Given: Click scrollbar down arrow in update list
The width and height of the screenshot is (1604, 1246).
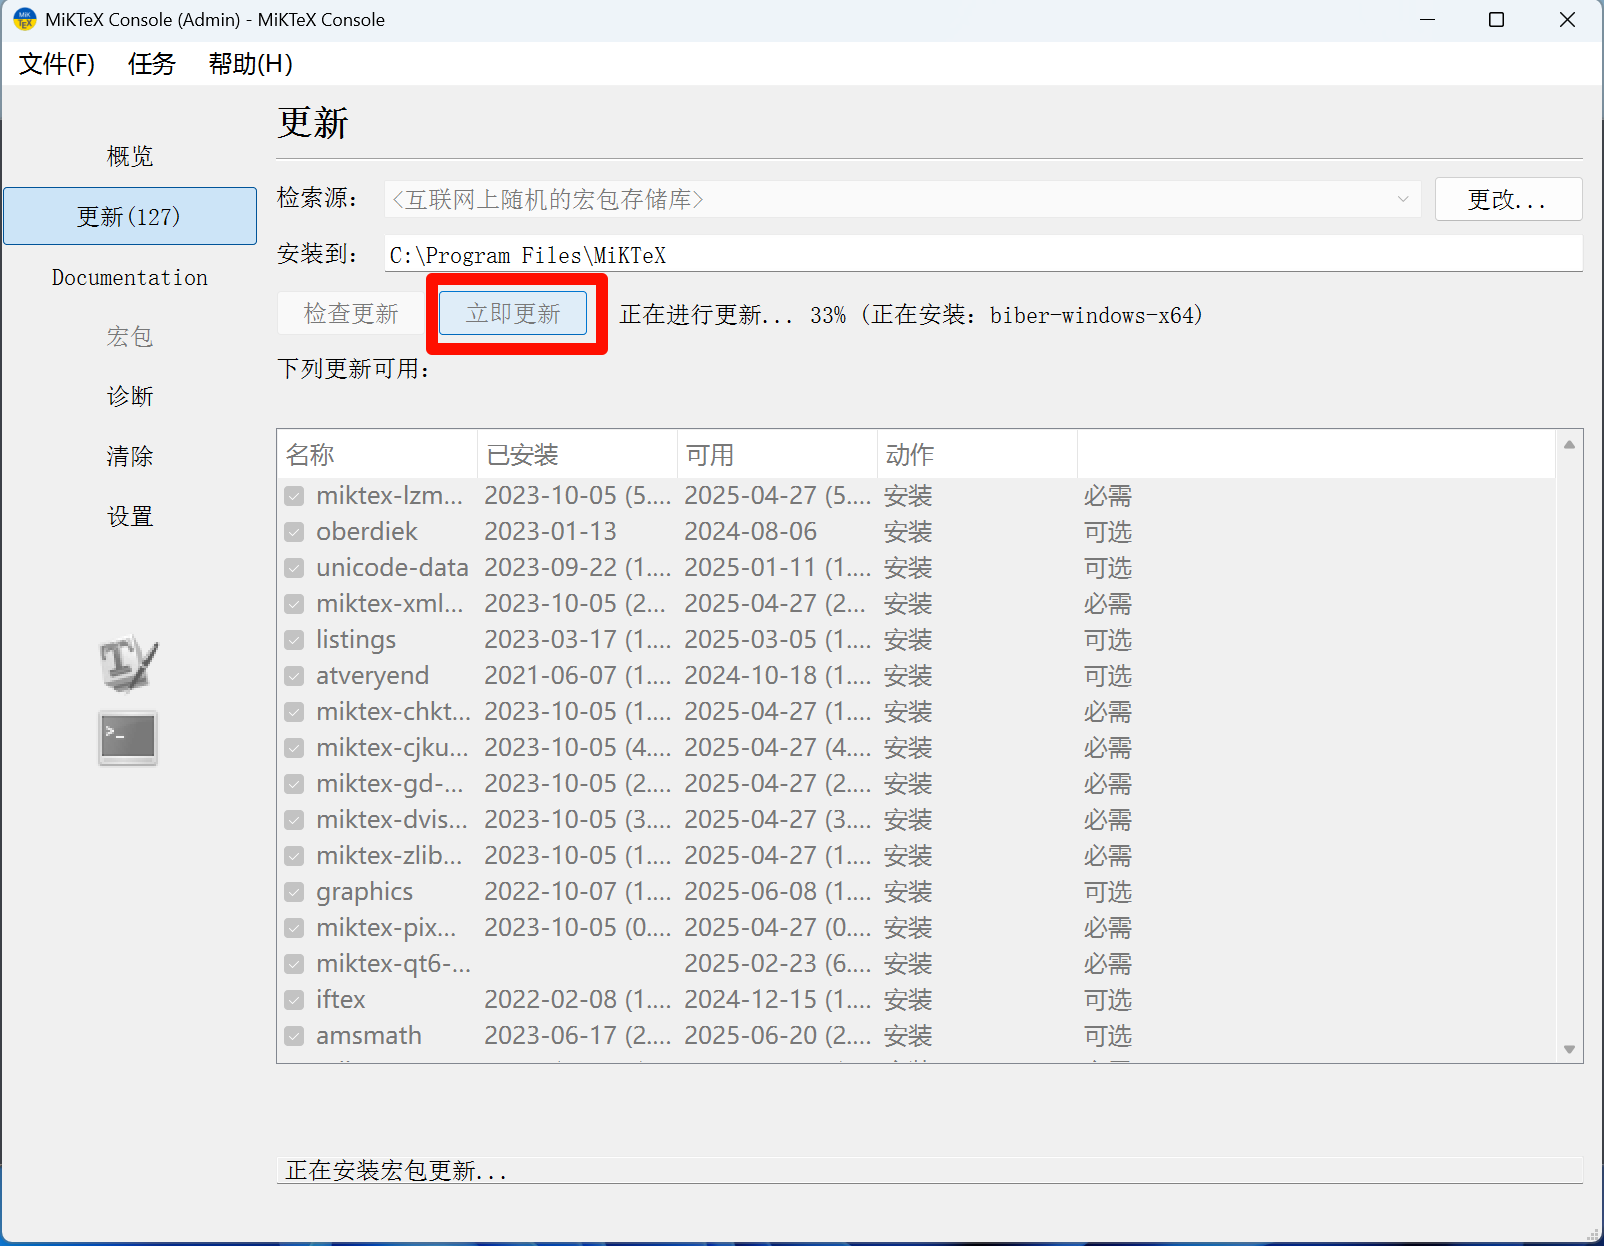Looking at the screenshot, I should (x=1569, y=1049).
